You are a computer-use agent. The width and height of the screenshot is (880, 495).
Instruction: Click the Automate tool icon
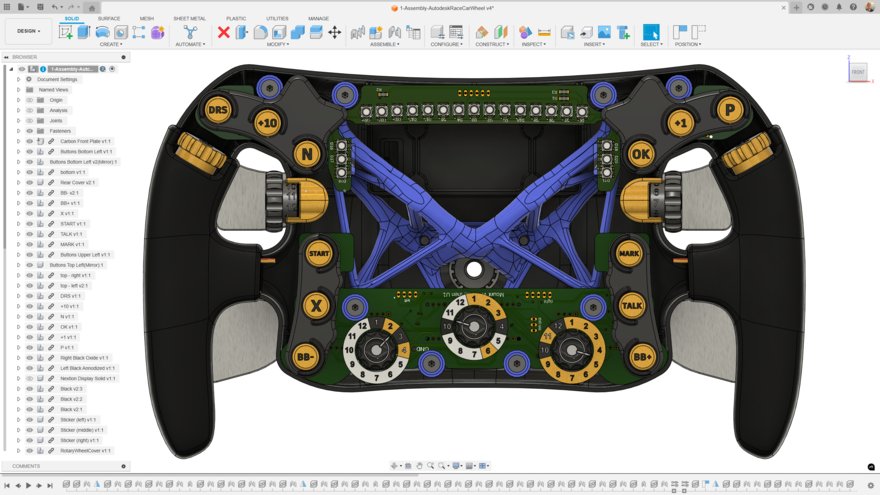pos(189,32)
